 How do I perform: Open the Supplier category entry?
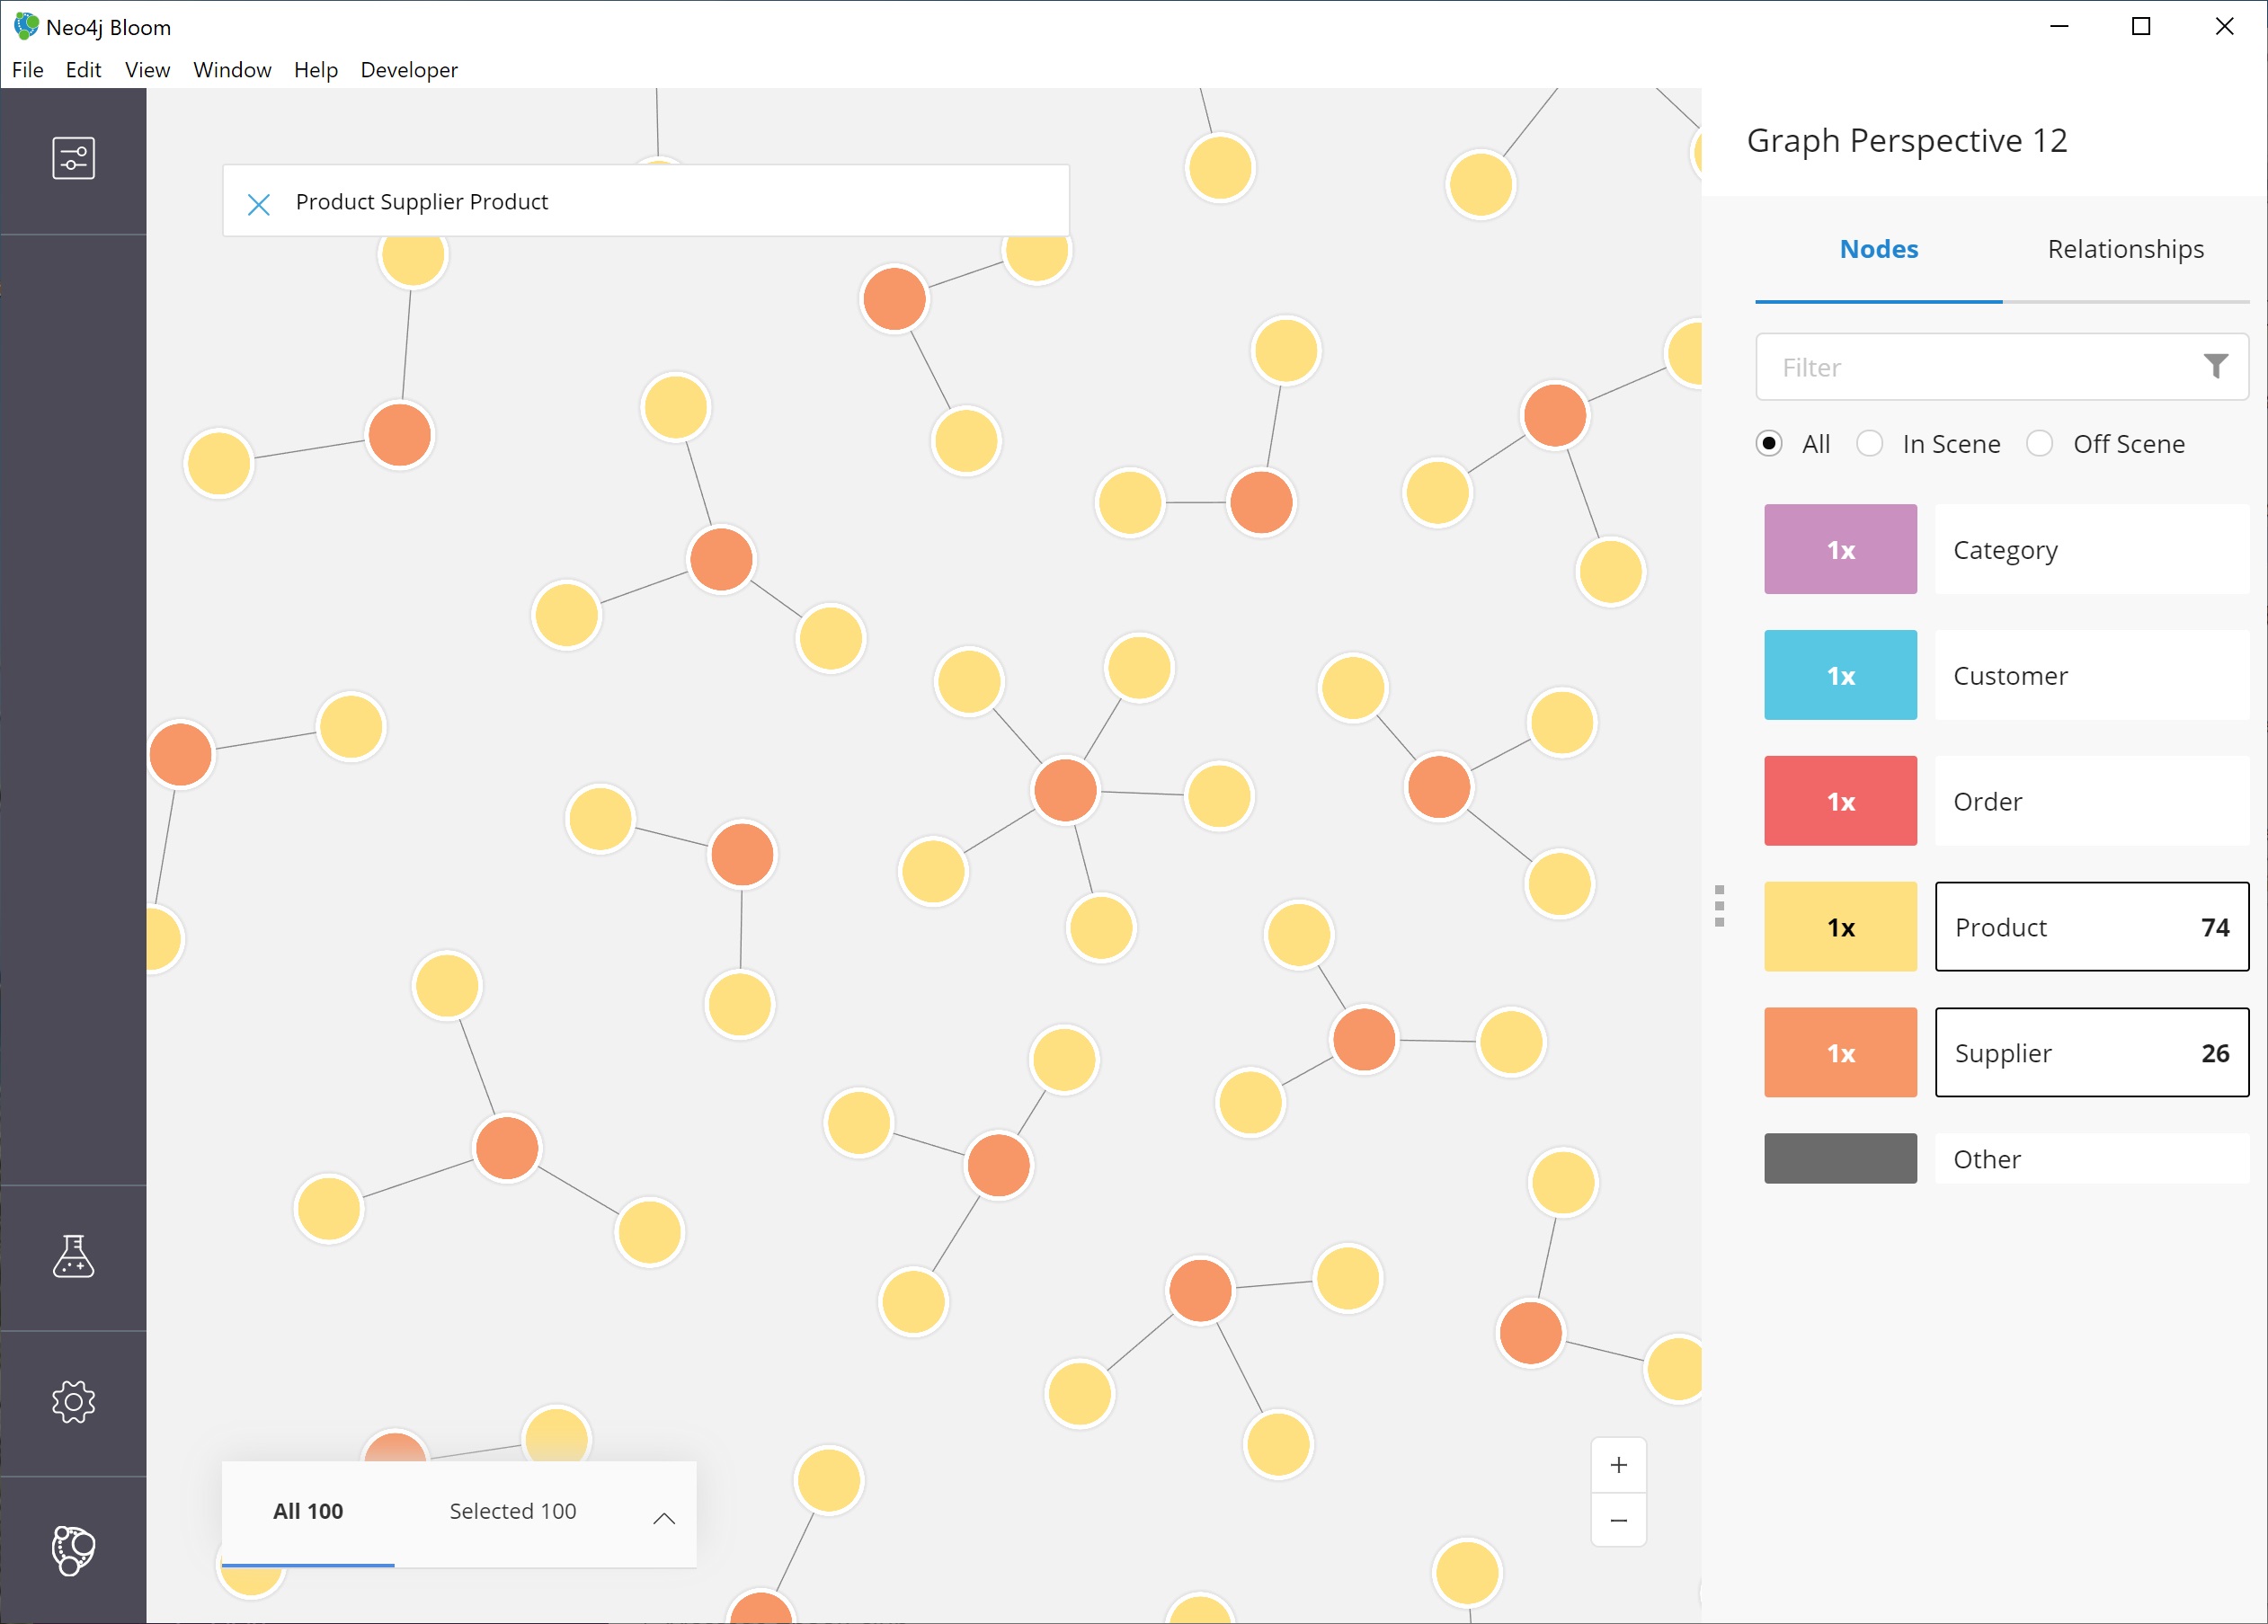coord(2091,1052)
